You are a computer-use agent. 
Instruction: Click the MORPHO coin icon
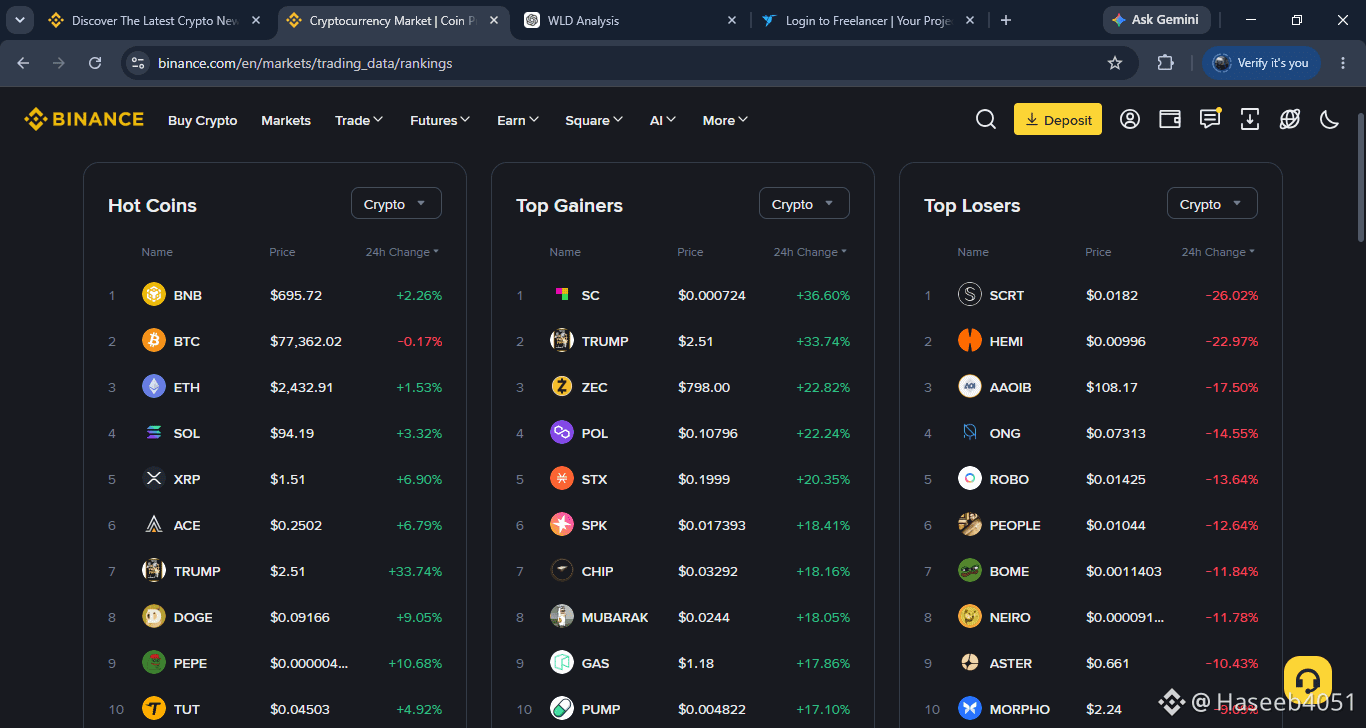(970, 709)
